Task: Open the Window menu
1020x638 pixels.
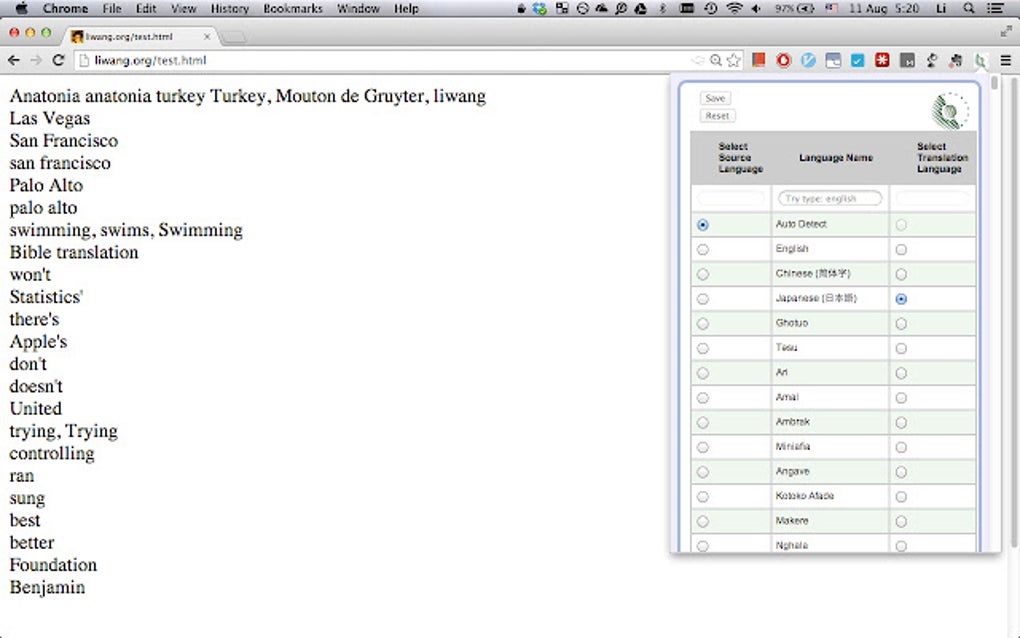Action: [x=358, y=8]
